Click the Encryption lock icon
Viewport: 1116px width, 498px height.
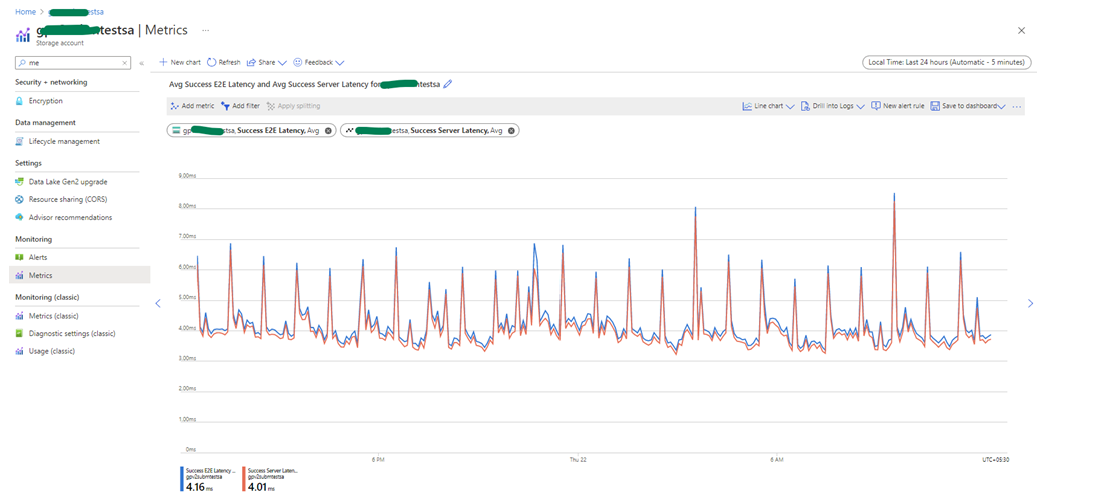pyautogui.click(x=20, y=101)
